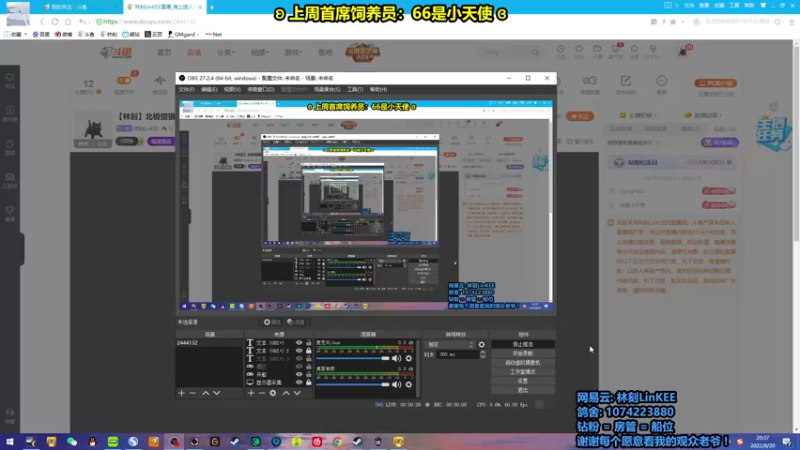Viewport: 800px width, 450px height.
Task: Toggle visibility of 开船 source
Action: pos(299,374)
